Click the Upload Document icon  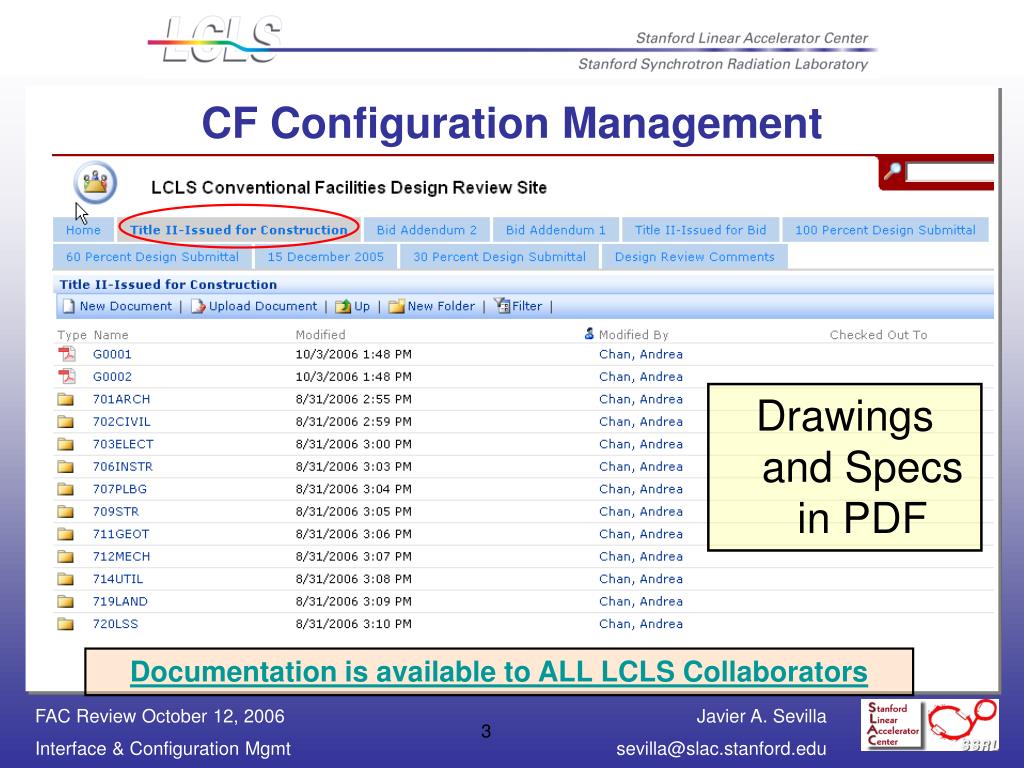pyautogui.click(x=198, y=306)
